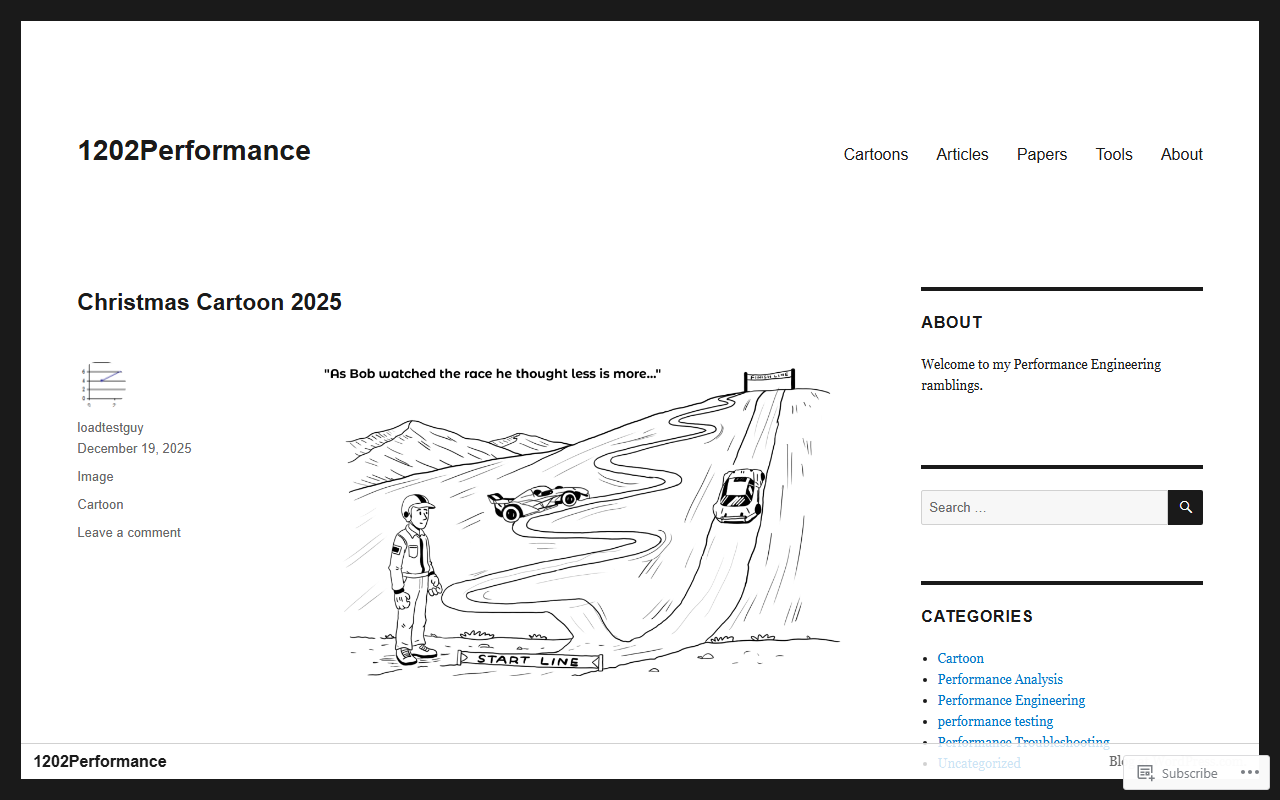
Task: Open the Cartoons menu item
Action: pyautogui.click(x=876, y=154)
